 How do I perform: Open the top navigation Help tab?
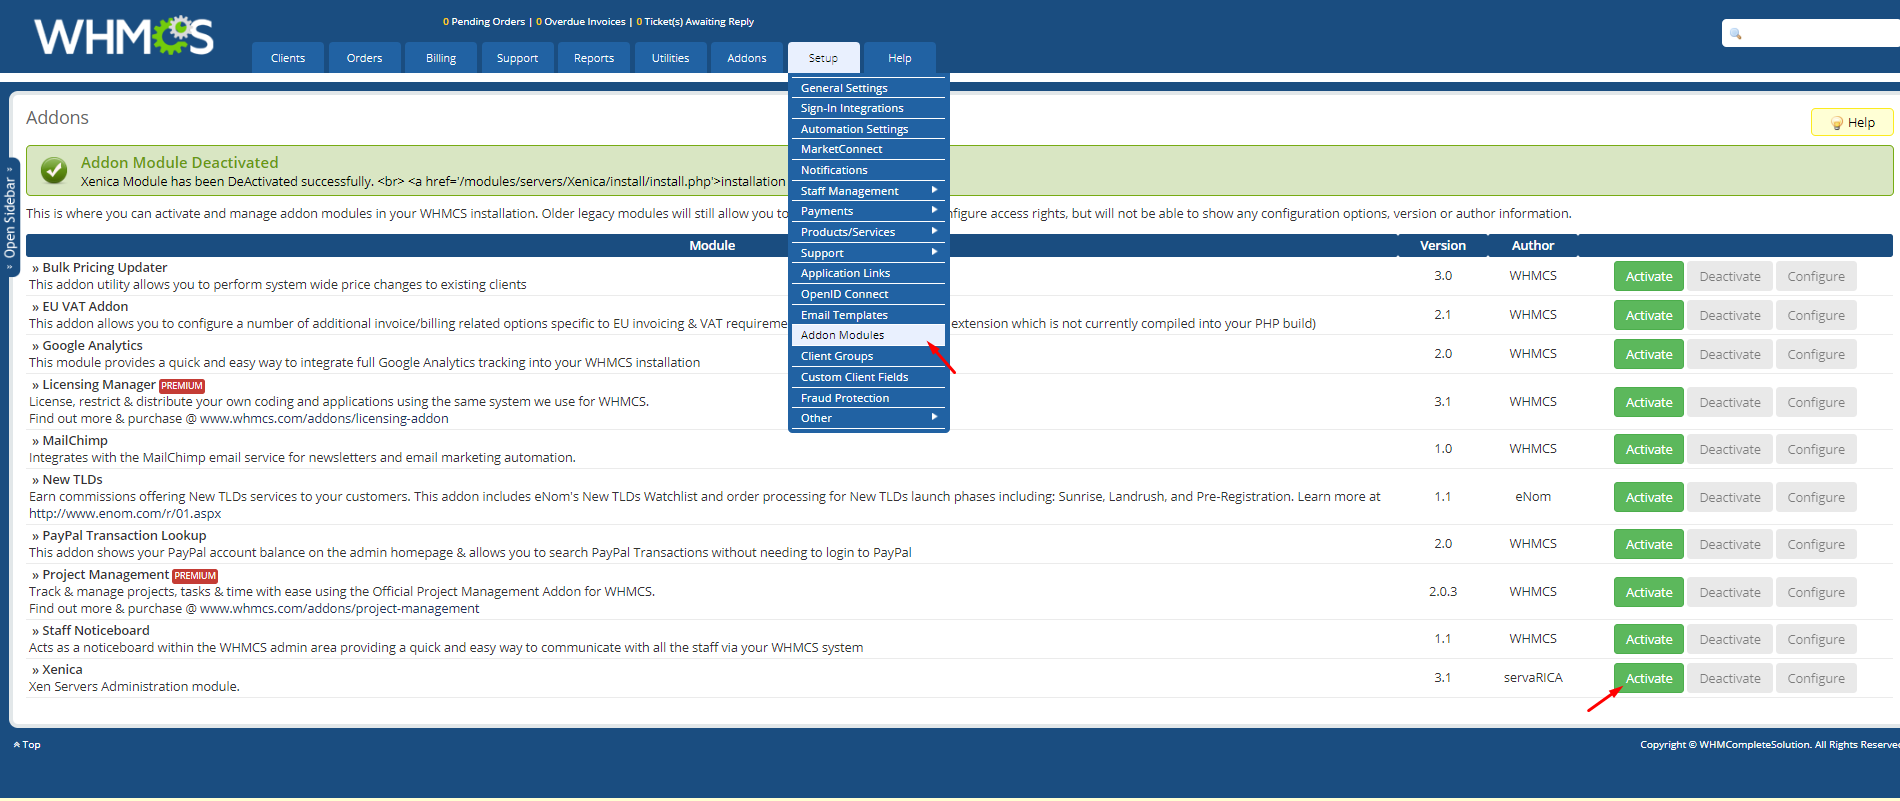(x=900, y=58)
